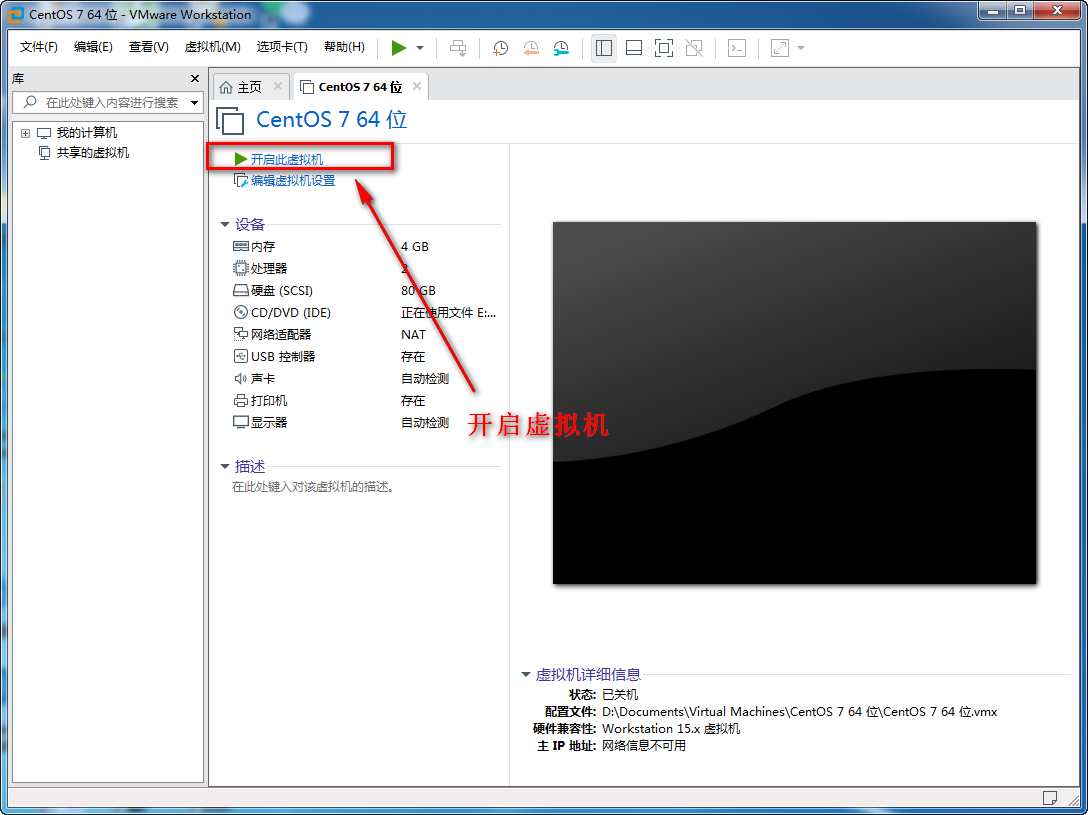Click the CD/DVD (IDE) device row
Screen dimensions: 1088x815
coord(364,313)
